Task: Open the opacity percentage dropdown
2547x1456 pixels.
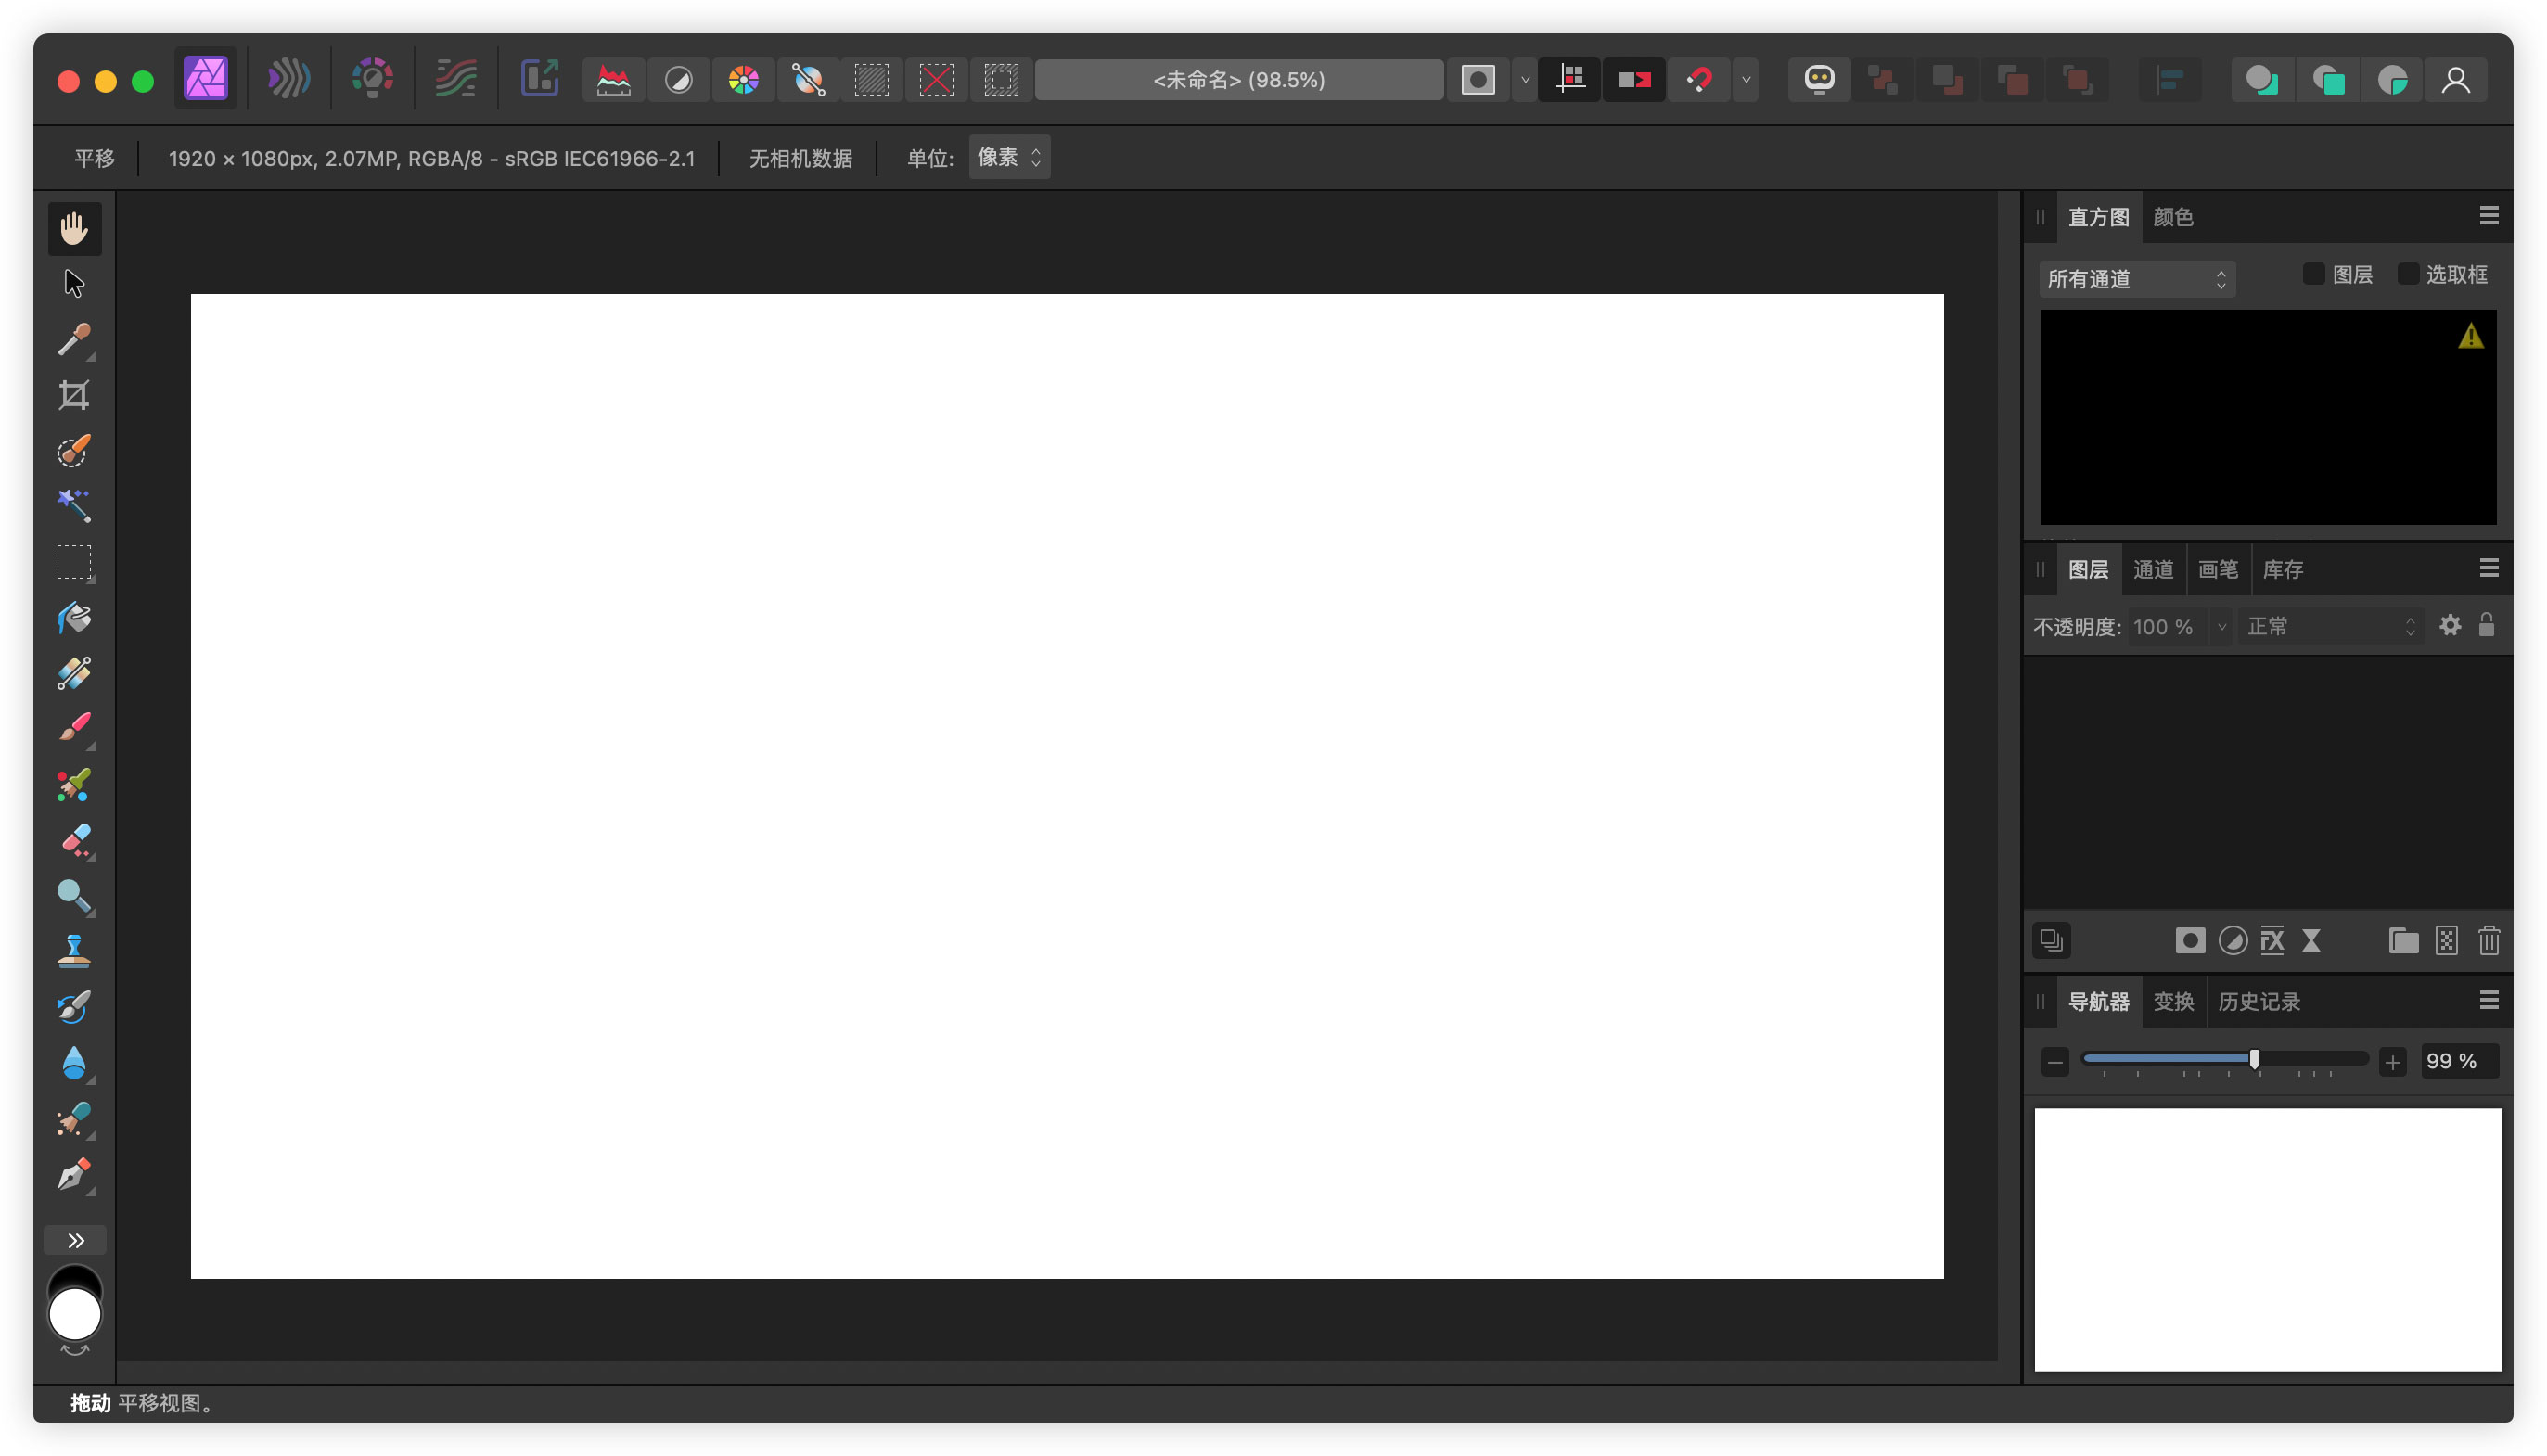Action: (x=2222, y=627)
